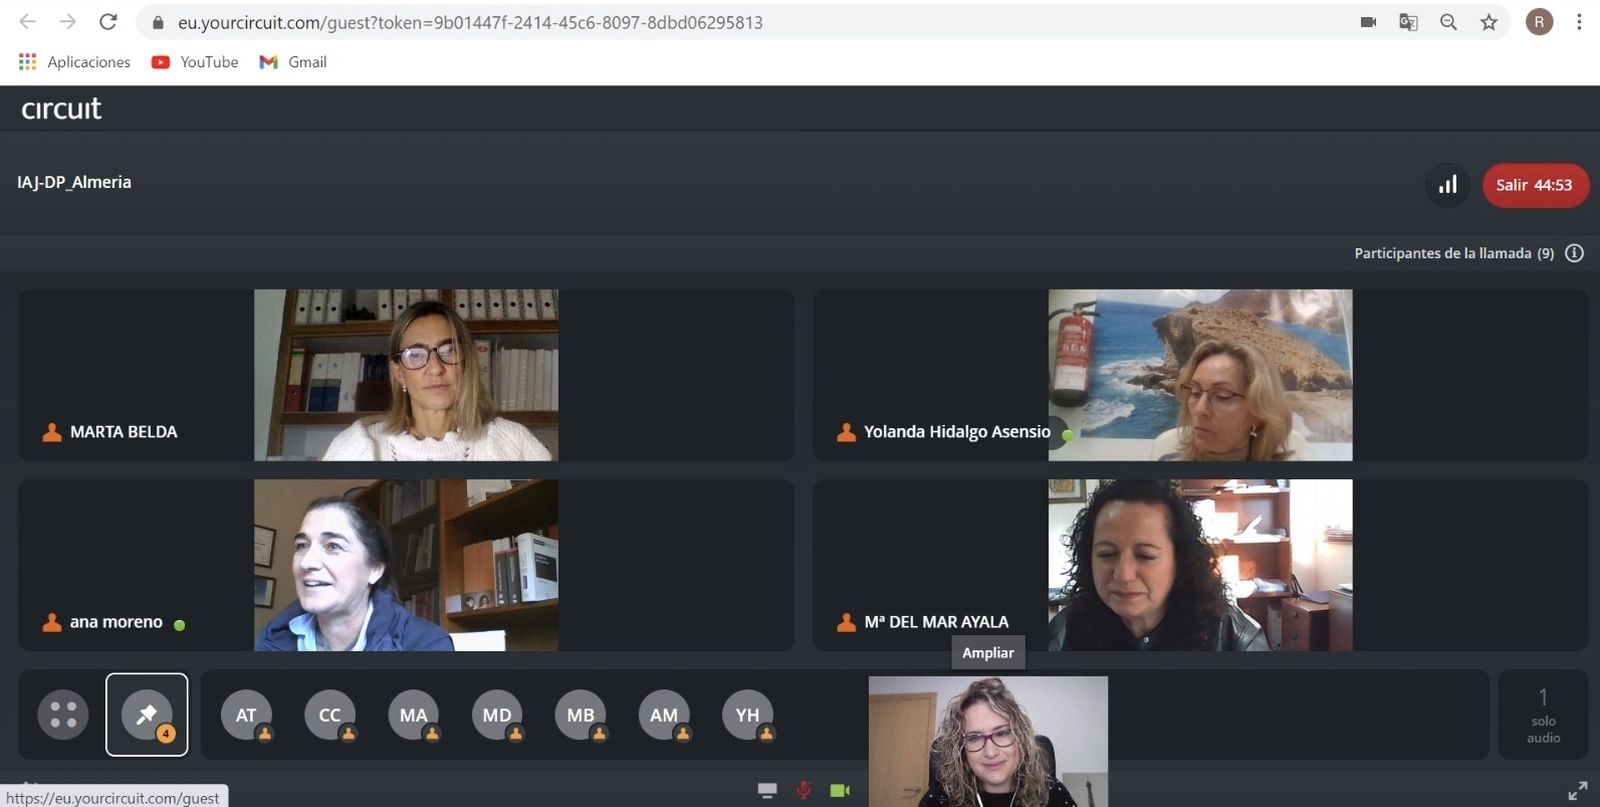Image resolution: width=1600 pixels, height=807 pixels.
Task: Select participant avatar AT
Action: 246,715
